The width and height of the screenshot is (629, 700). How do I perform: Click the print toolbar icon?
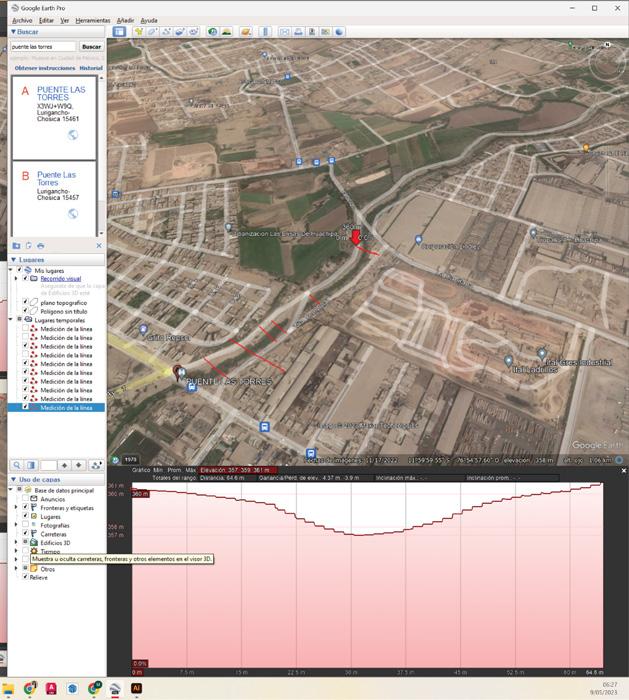coord(298,32)
